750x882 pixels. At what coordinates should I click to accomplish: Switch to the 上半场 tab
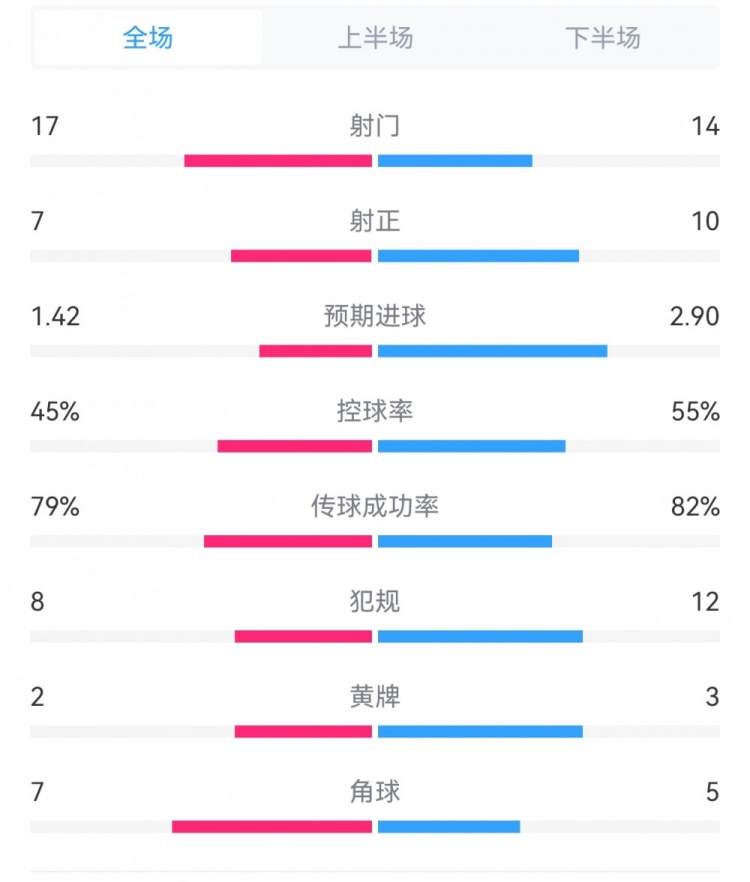375,38
